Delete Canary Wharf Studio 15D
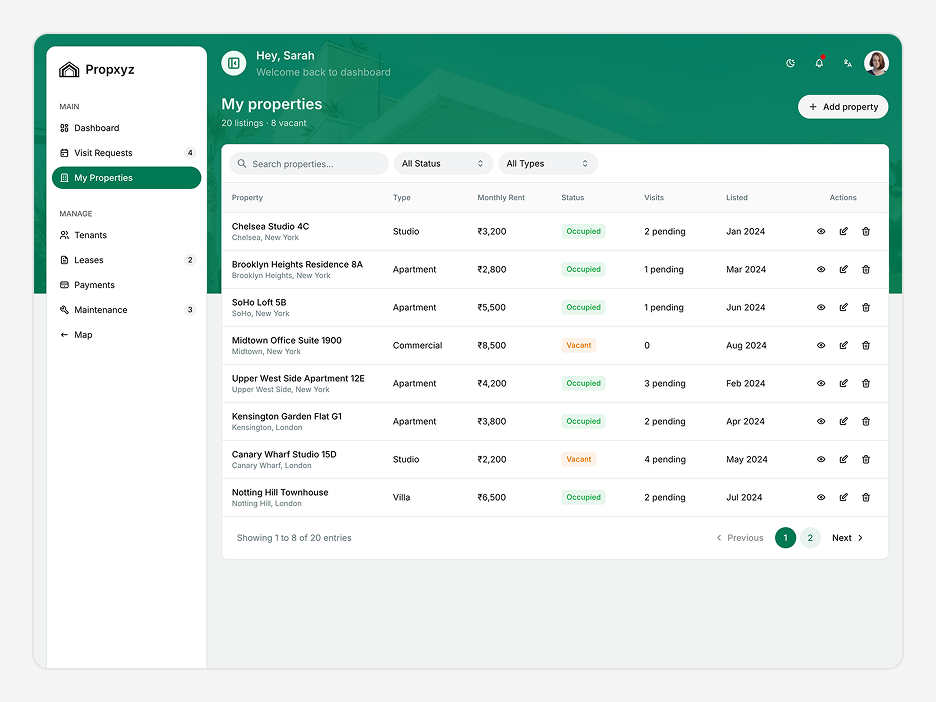Viewport: 936px width, 702px height. click(x=866, y=459)
